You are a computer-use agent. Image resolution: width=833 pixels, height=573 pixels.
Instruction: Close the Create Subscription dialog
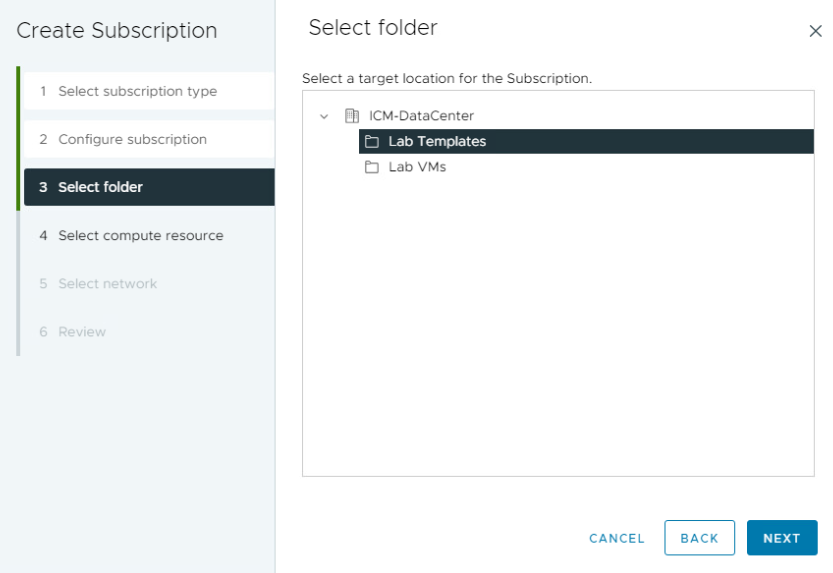tap(815, 31)
